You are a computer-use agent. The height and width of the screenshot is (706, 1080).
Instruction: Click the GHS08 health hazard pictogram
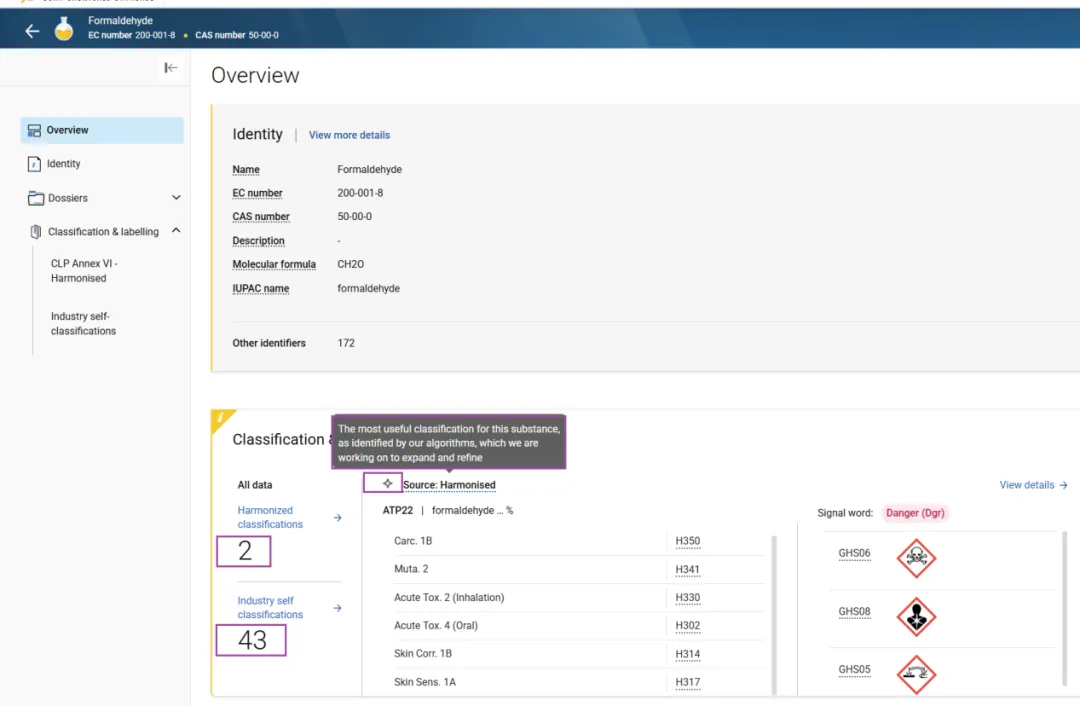point(916,616)
